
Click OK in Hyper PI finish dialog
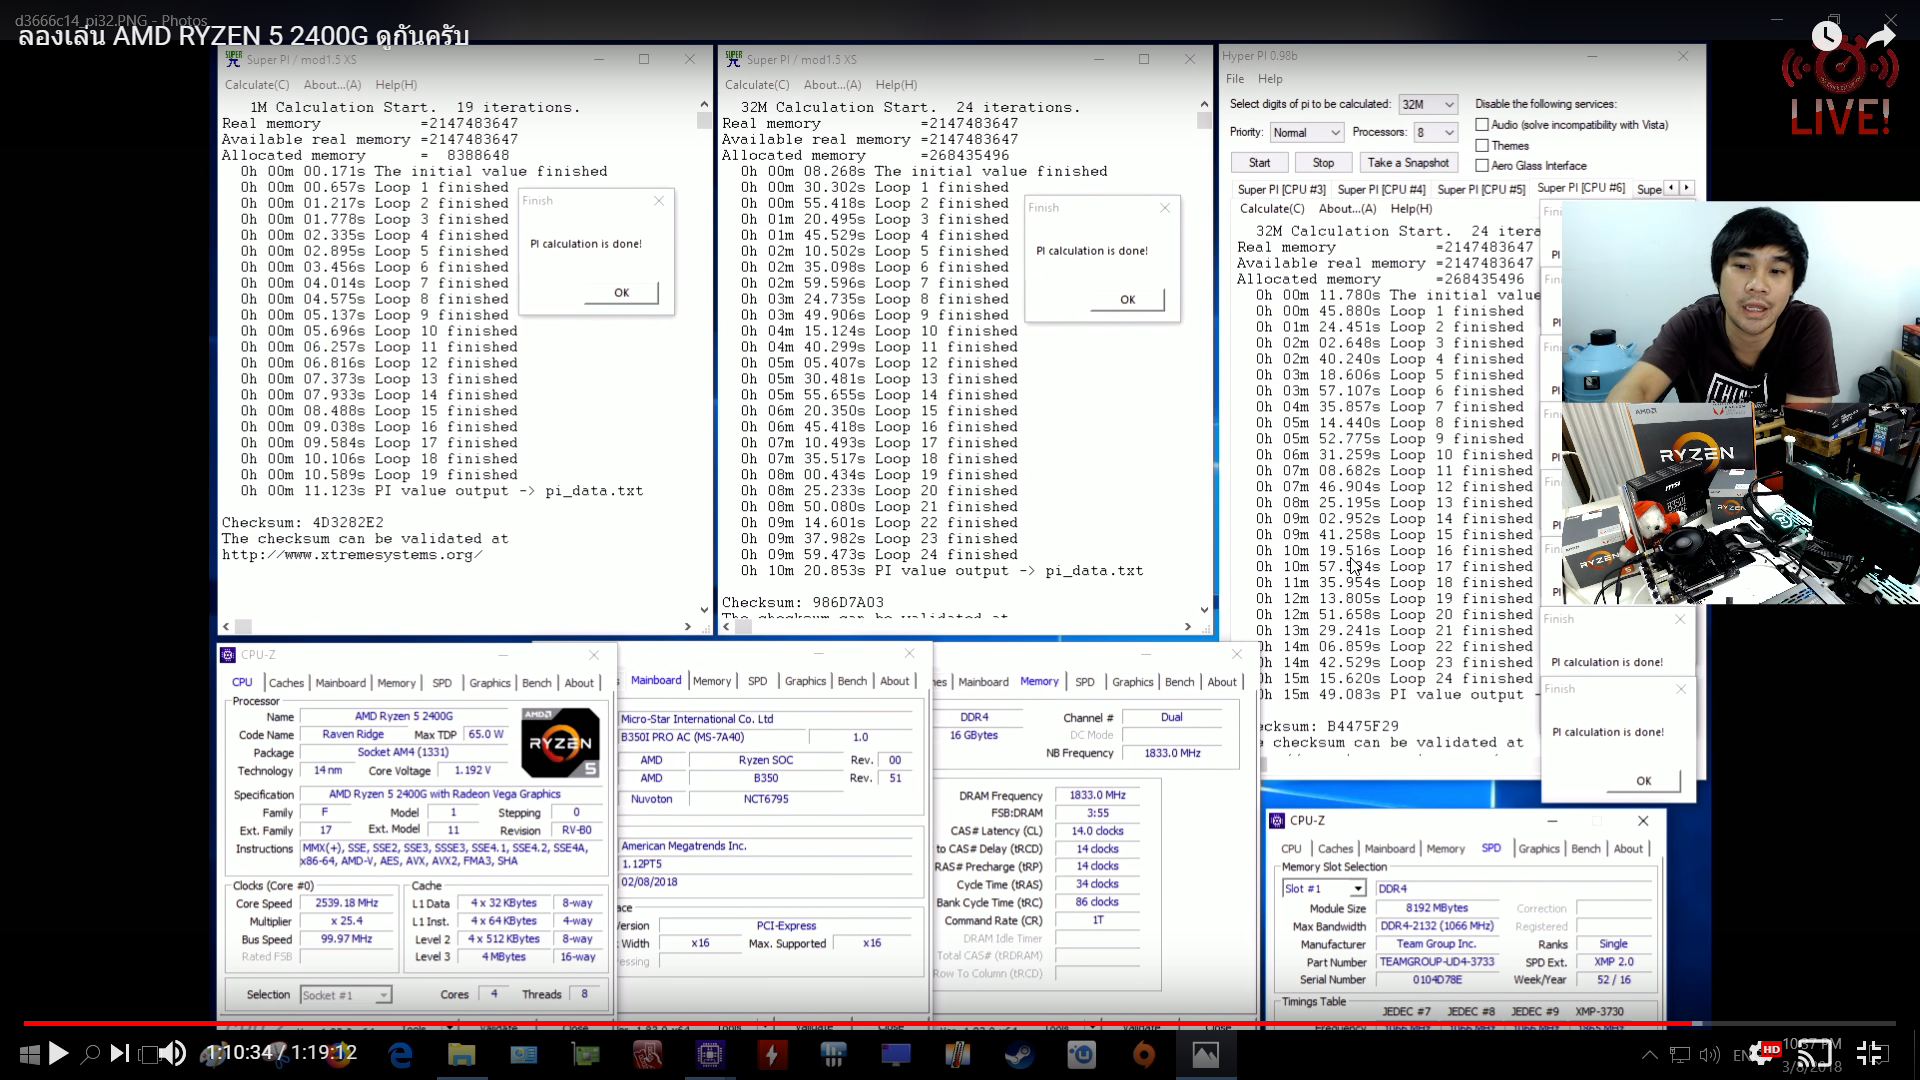pos(1643,781)
